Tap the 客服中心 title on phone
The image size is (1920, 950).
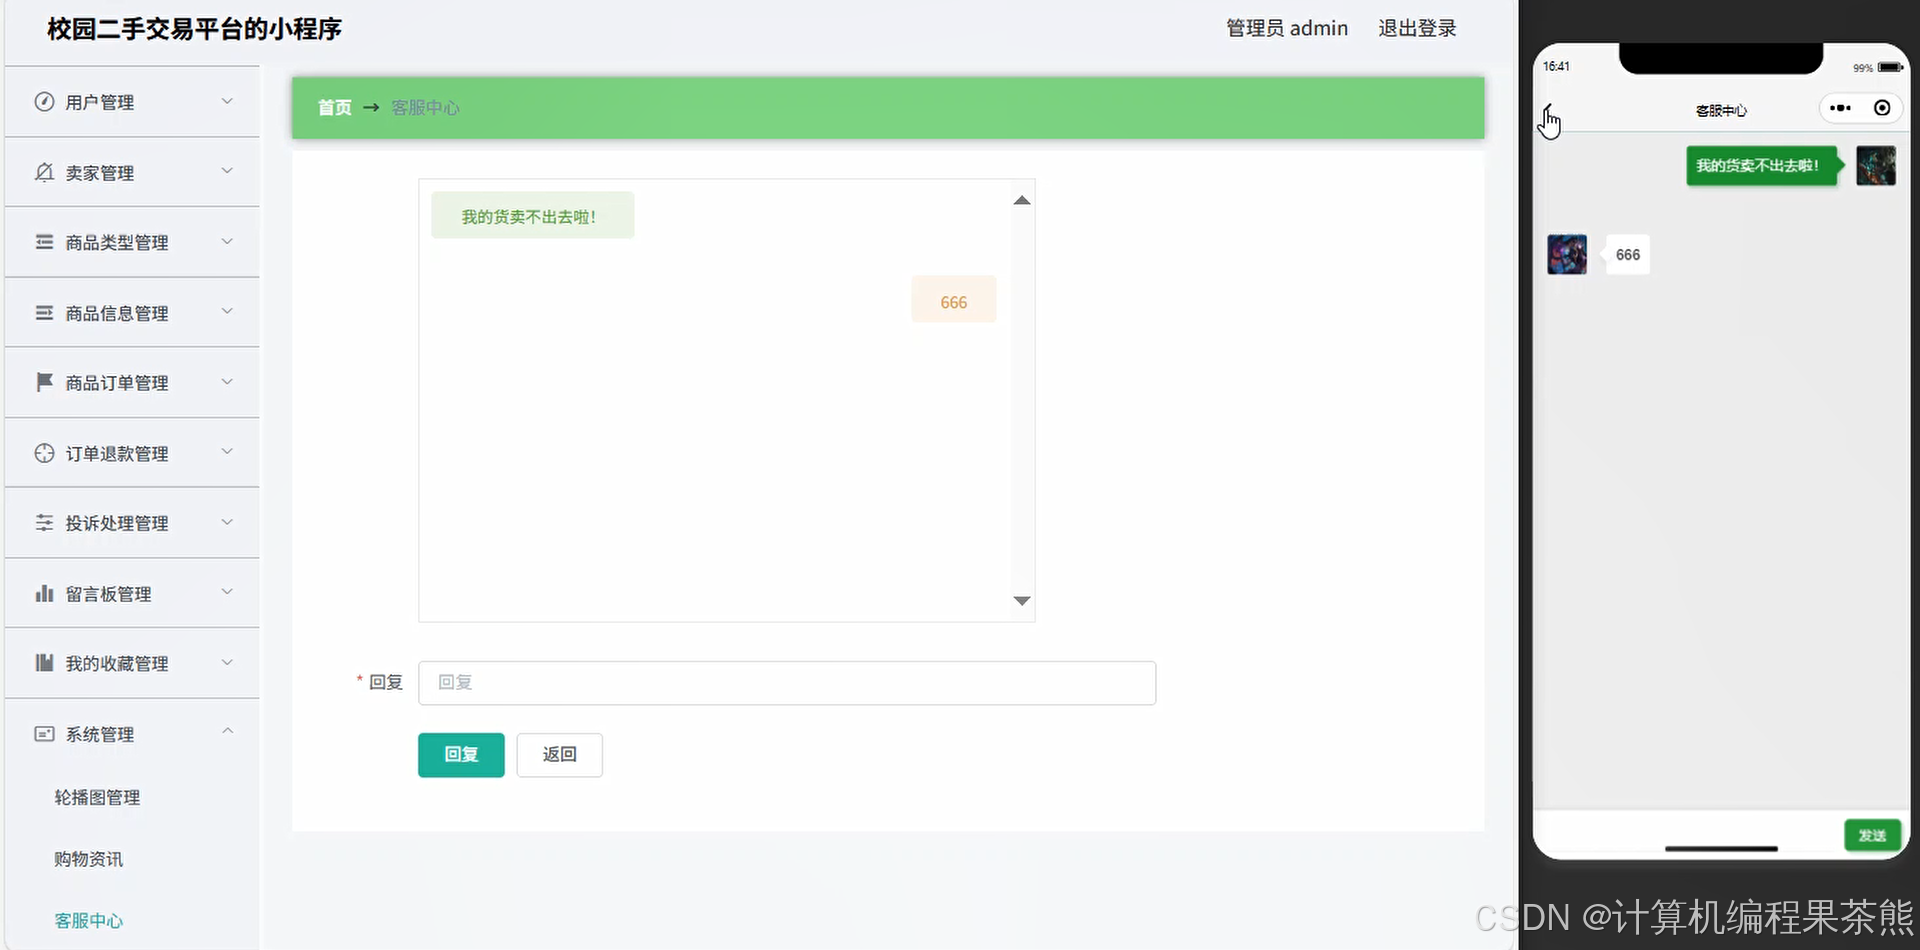[x=1721, y=110]
